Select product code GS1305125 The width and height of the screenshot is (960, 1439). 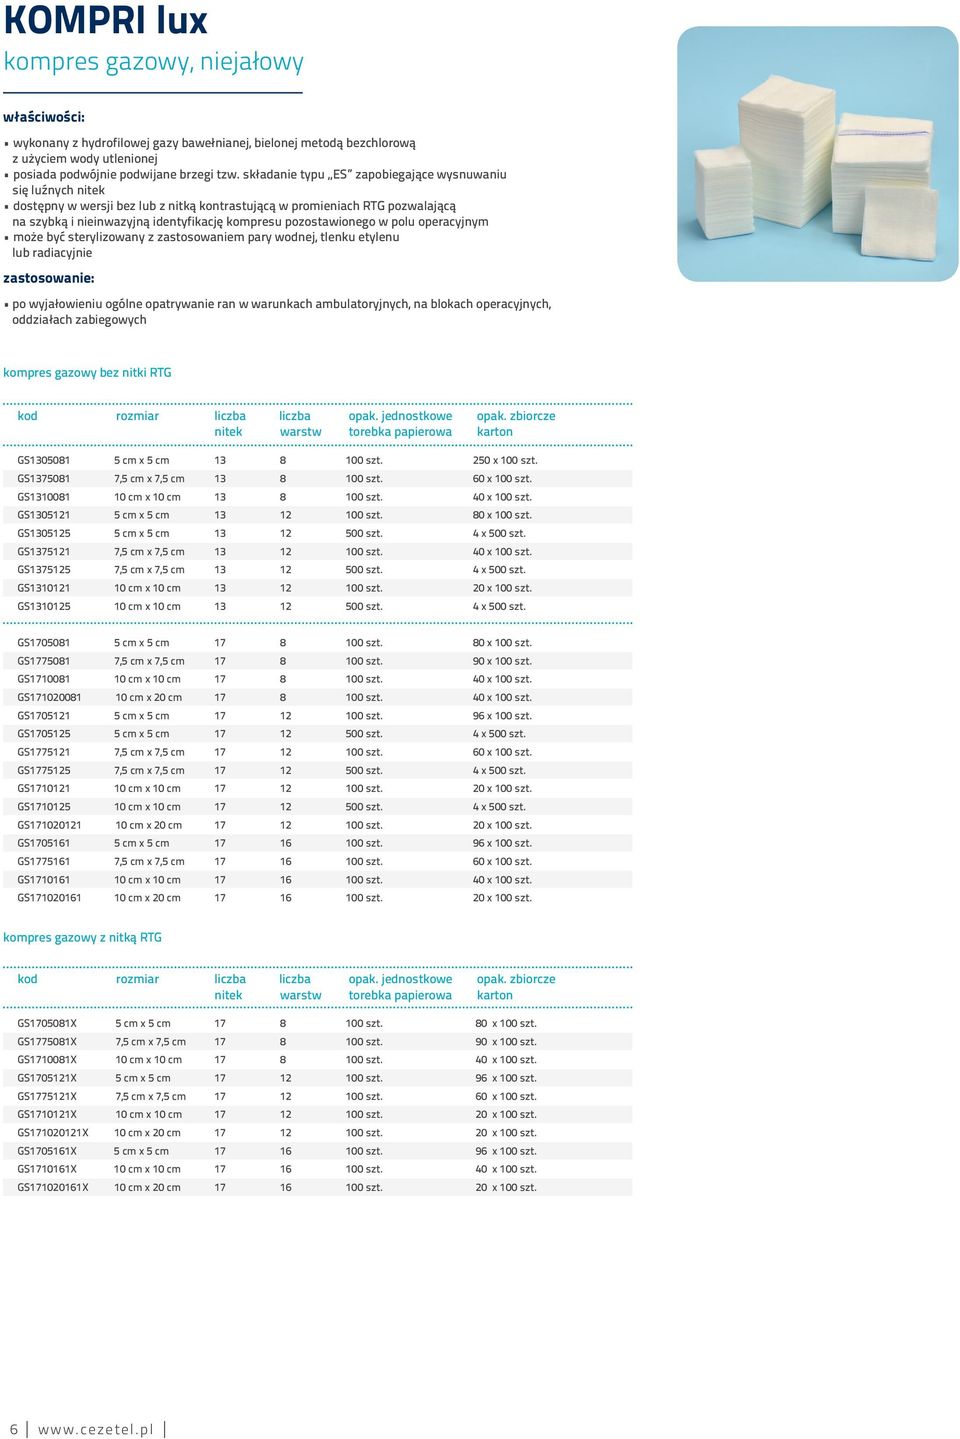coord(44,534)
